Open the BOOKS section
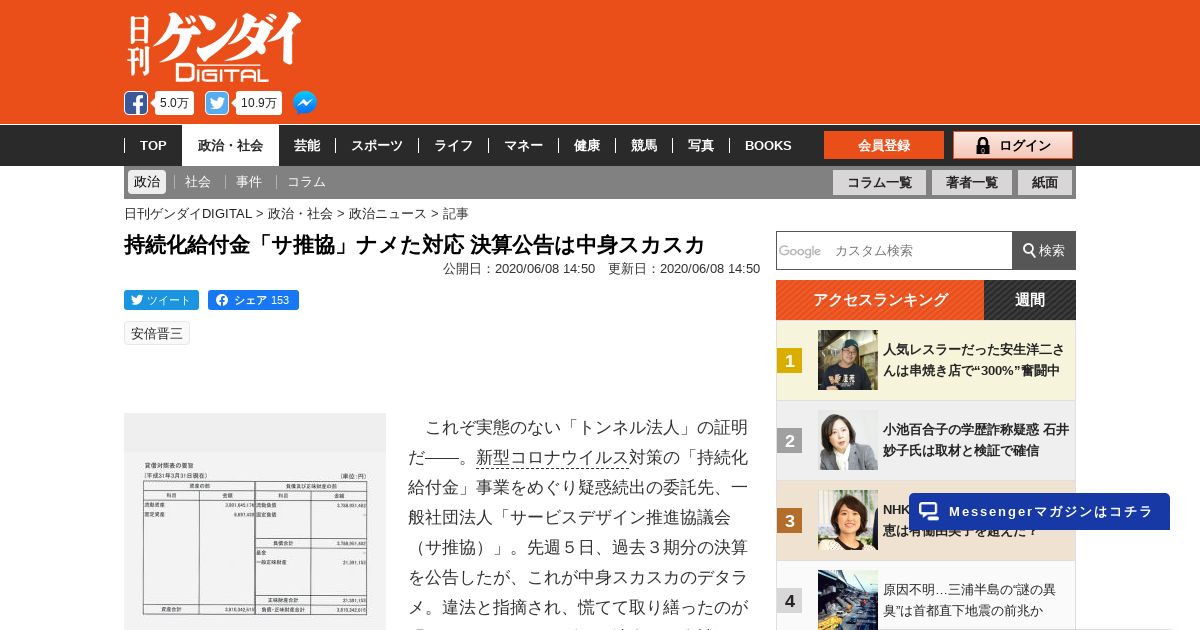The height and width of the screenshot is (630, 1200). (768, 145)
